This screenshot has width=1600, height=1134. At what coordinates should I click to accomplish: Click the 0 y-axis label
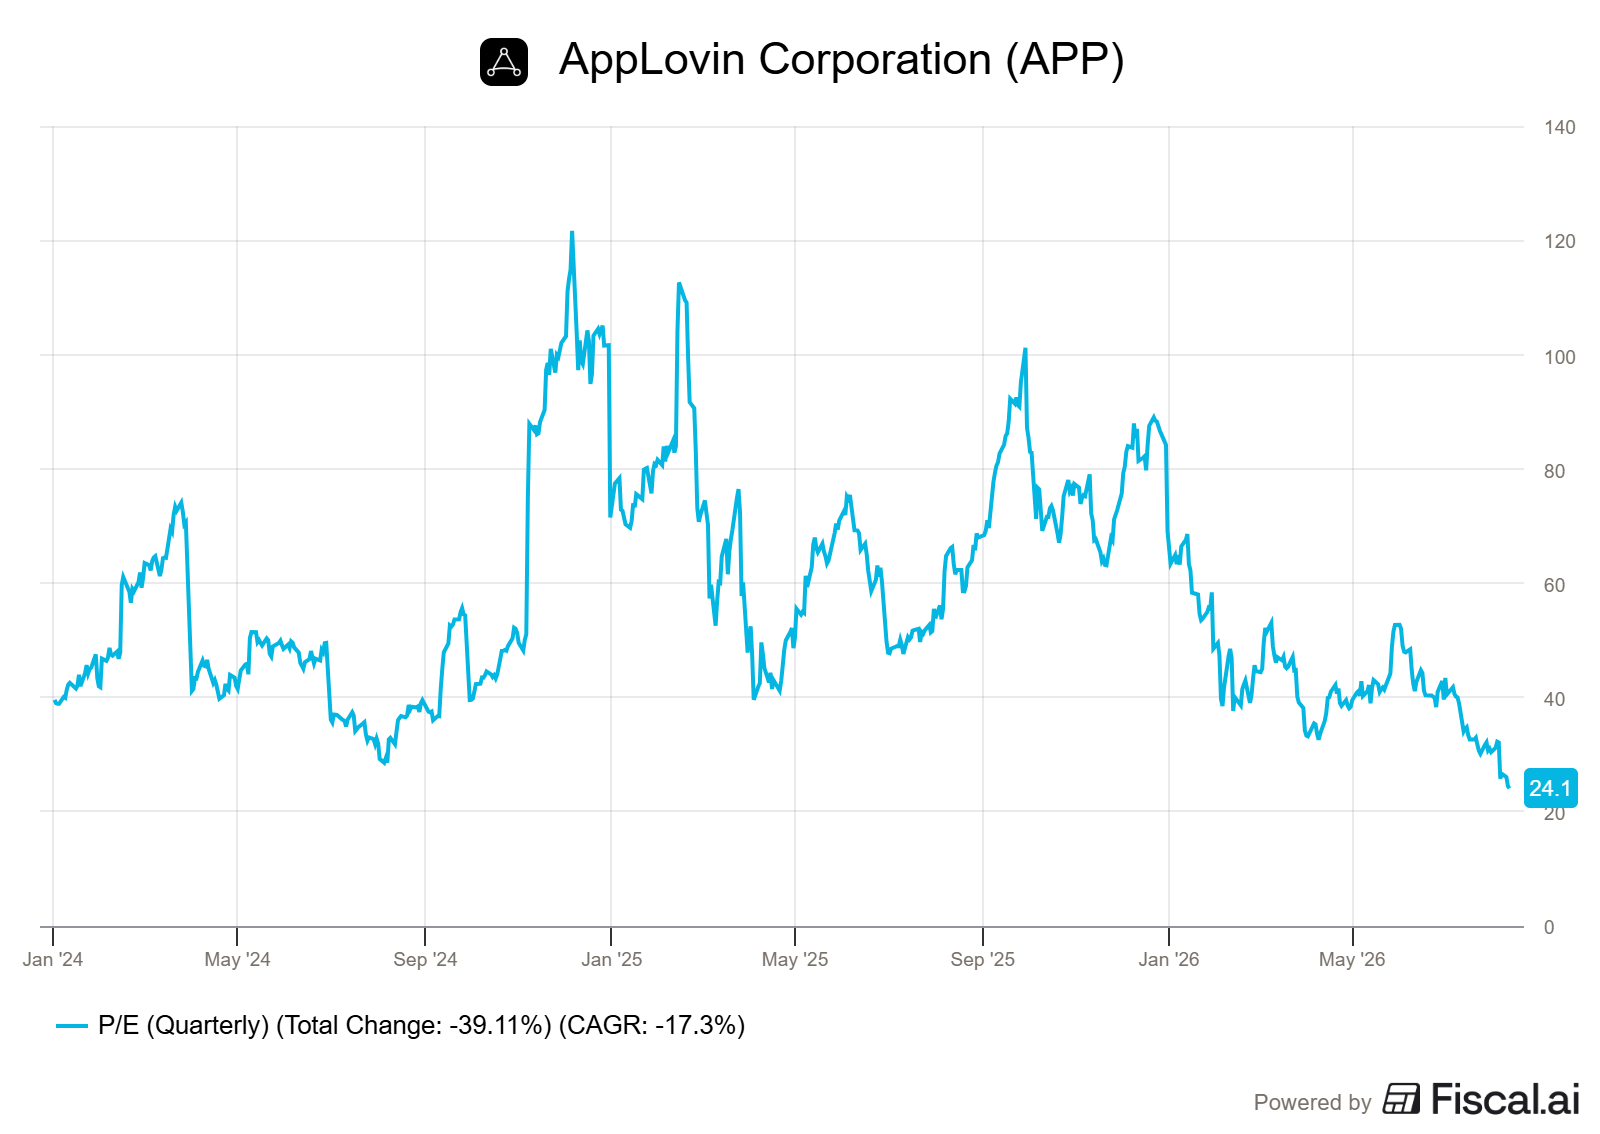1549,927
